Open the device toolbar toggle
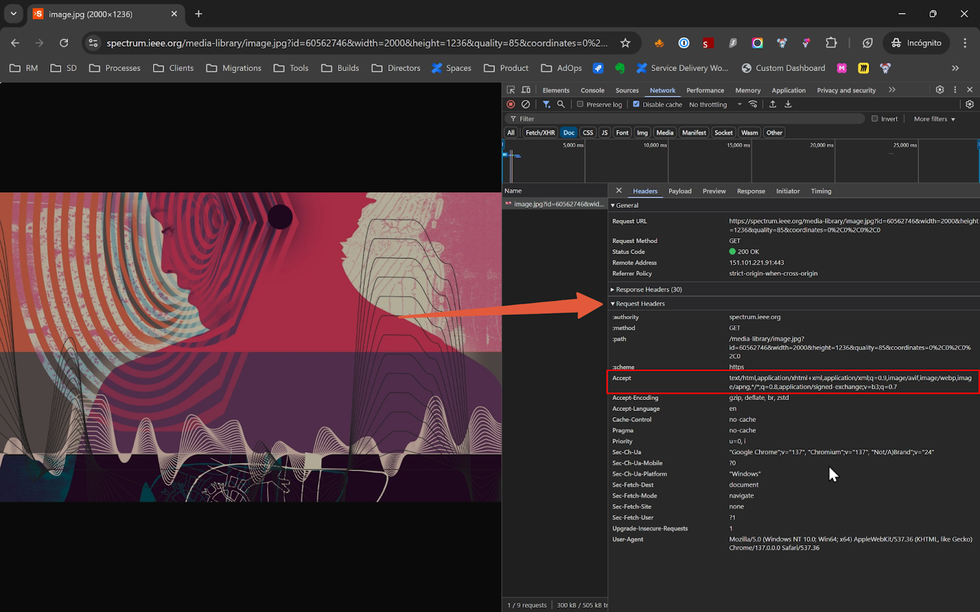The width and height of the screenshot is (980, 612). [525, 90]
